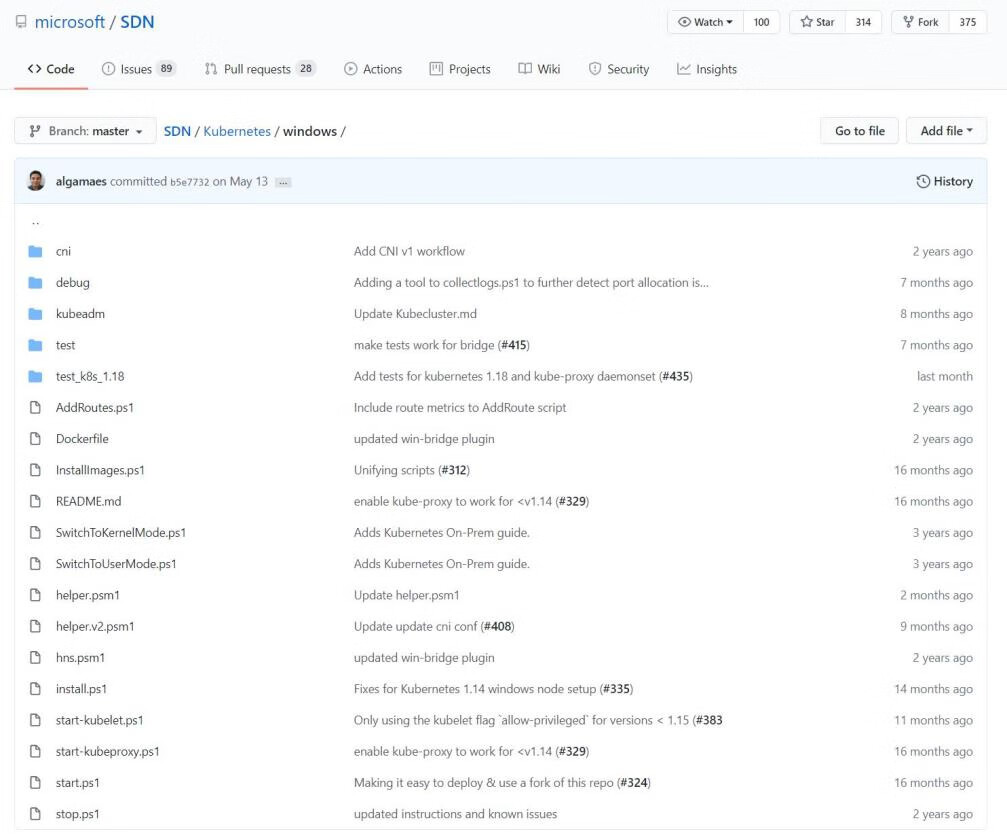The width and height of the screenshot is (1007, 836).
Task: Click the test_k8s_1.18 folder icon
Action: coord(36,377)
